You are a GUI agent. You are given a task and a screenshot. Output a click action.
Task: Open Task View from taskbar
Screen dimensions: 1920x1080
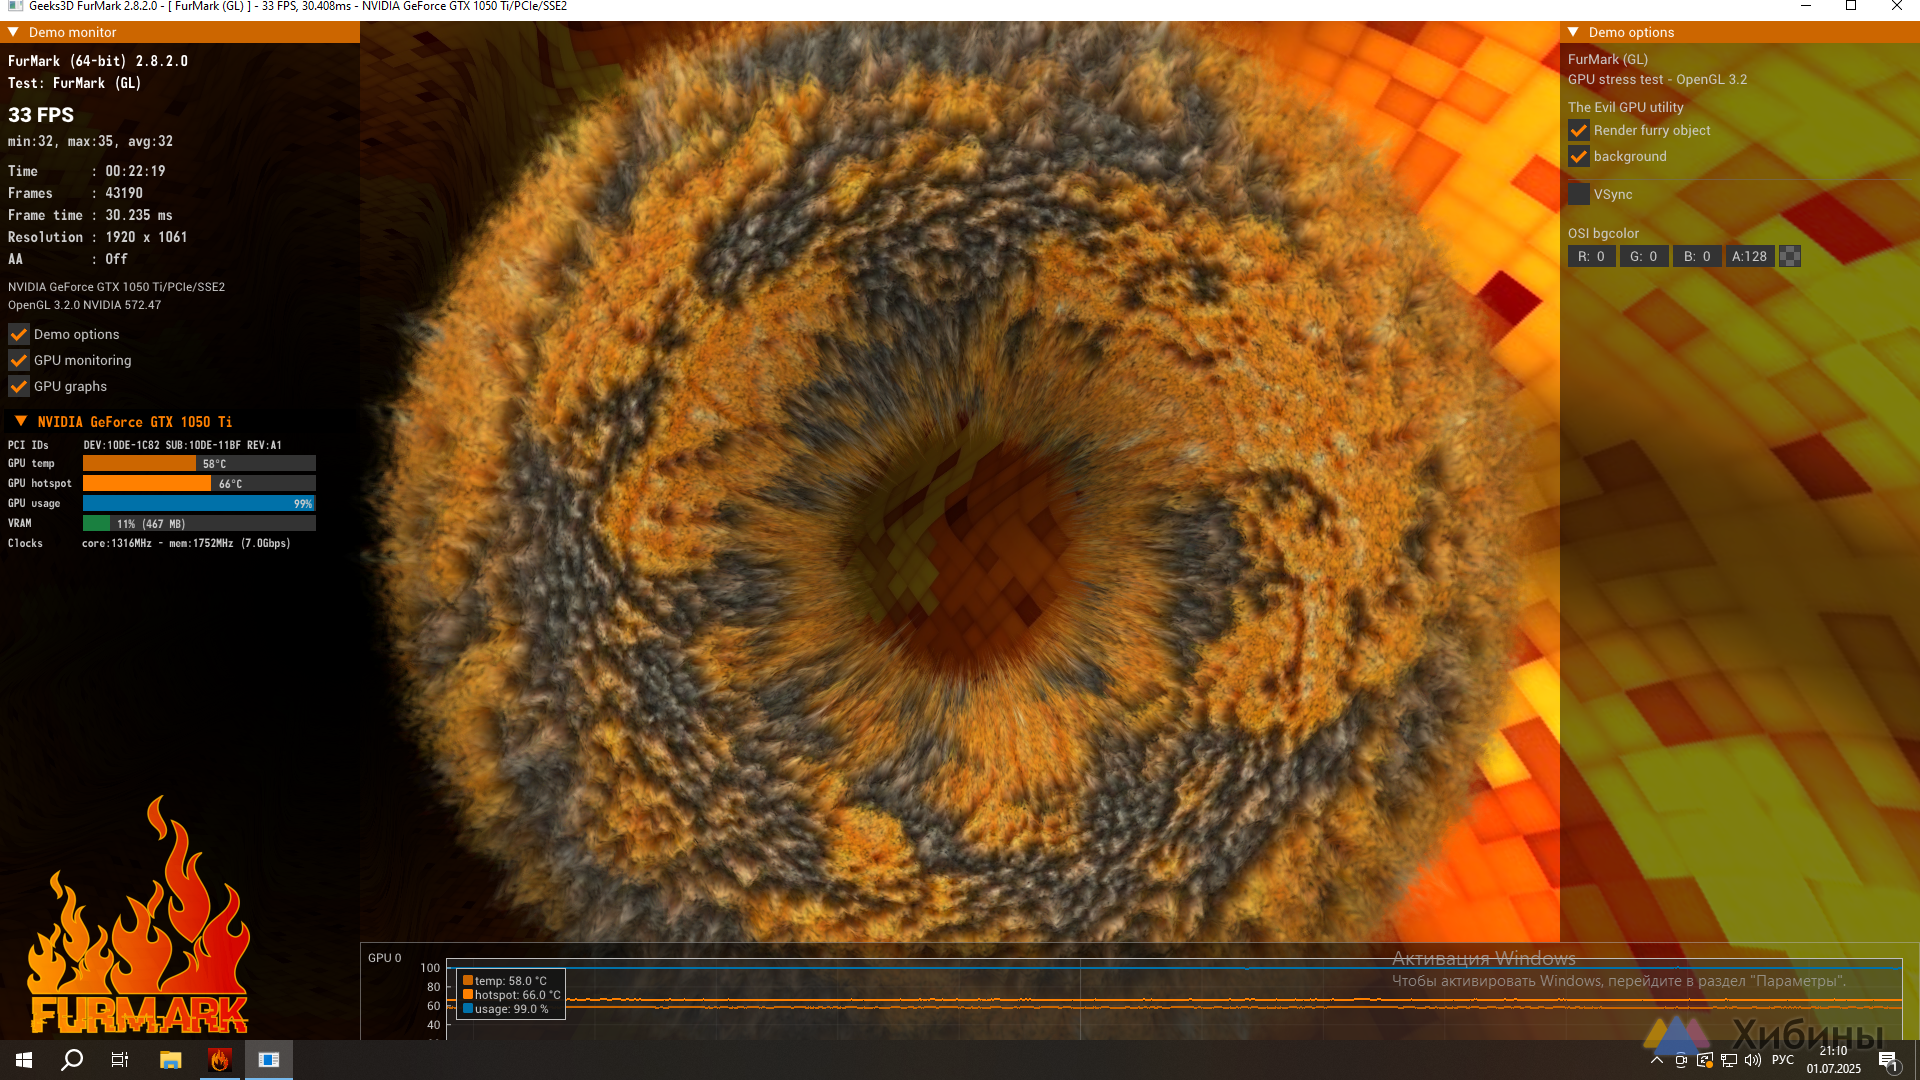pyautogui.click(x=120, y=1060)
